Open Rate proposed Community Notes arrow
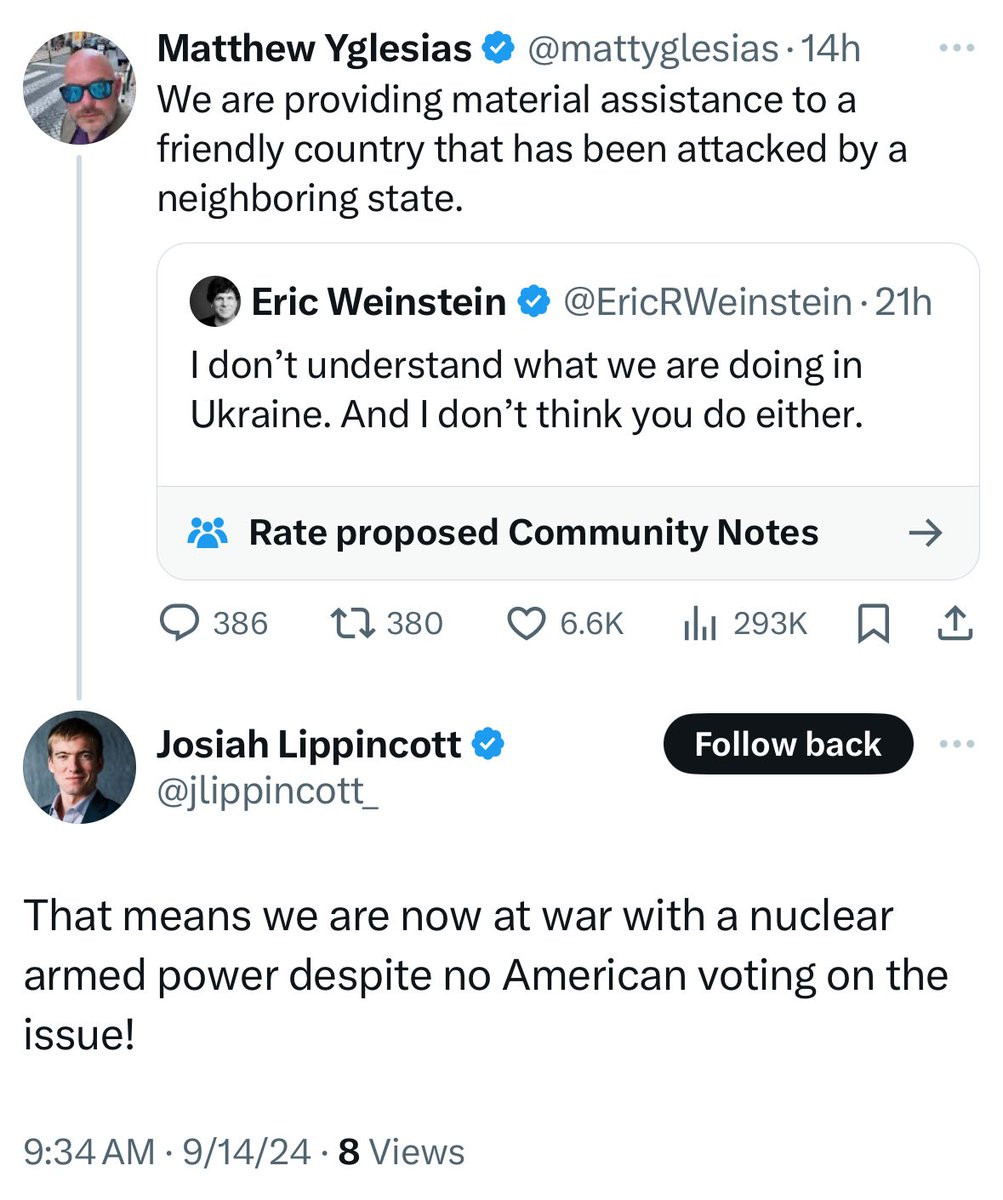The height and width of the screenshot is (1200, 1003). pyautogui.click(x=925, y=533)
